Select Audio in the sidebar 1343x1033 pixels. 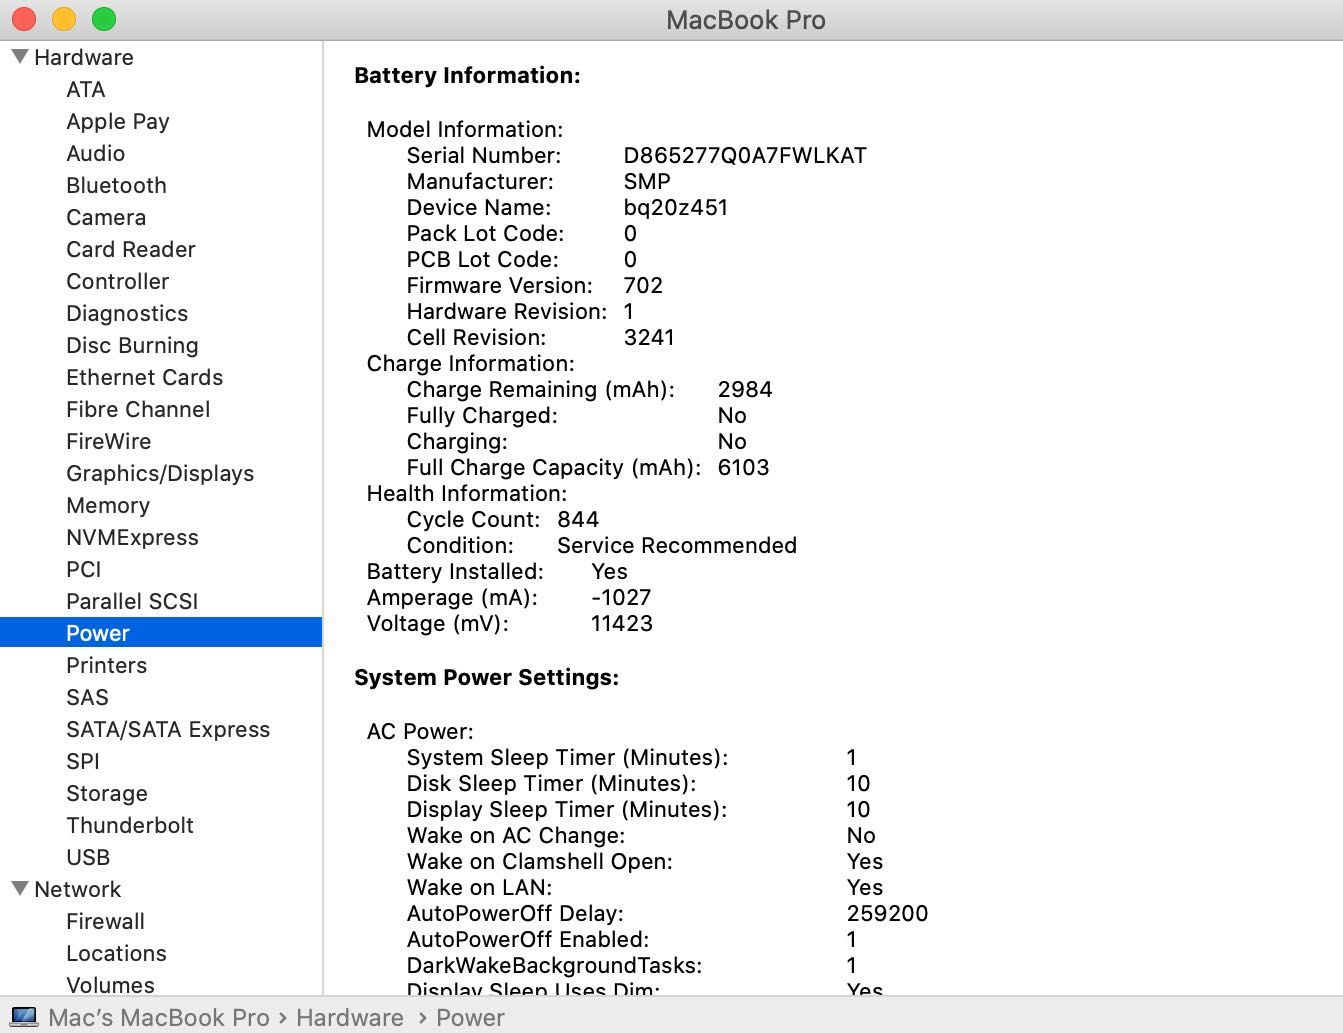(x=95, y=153)
